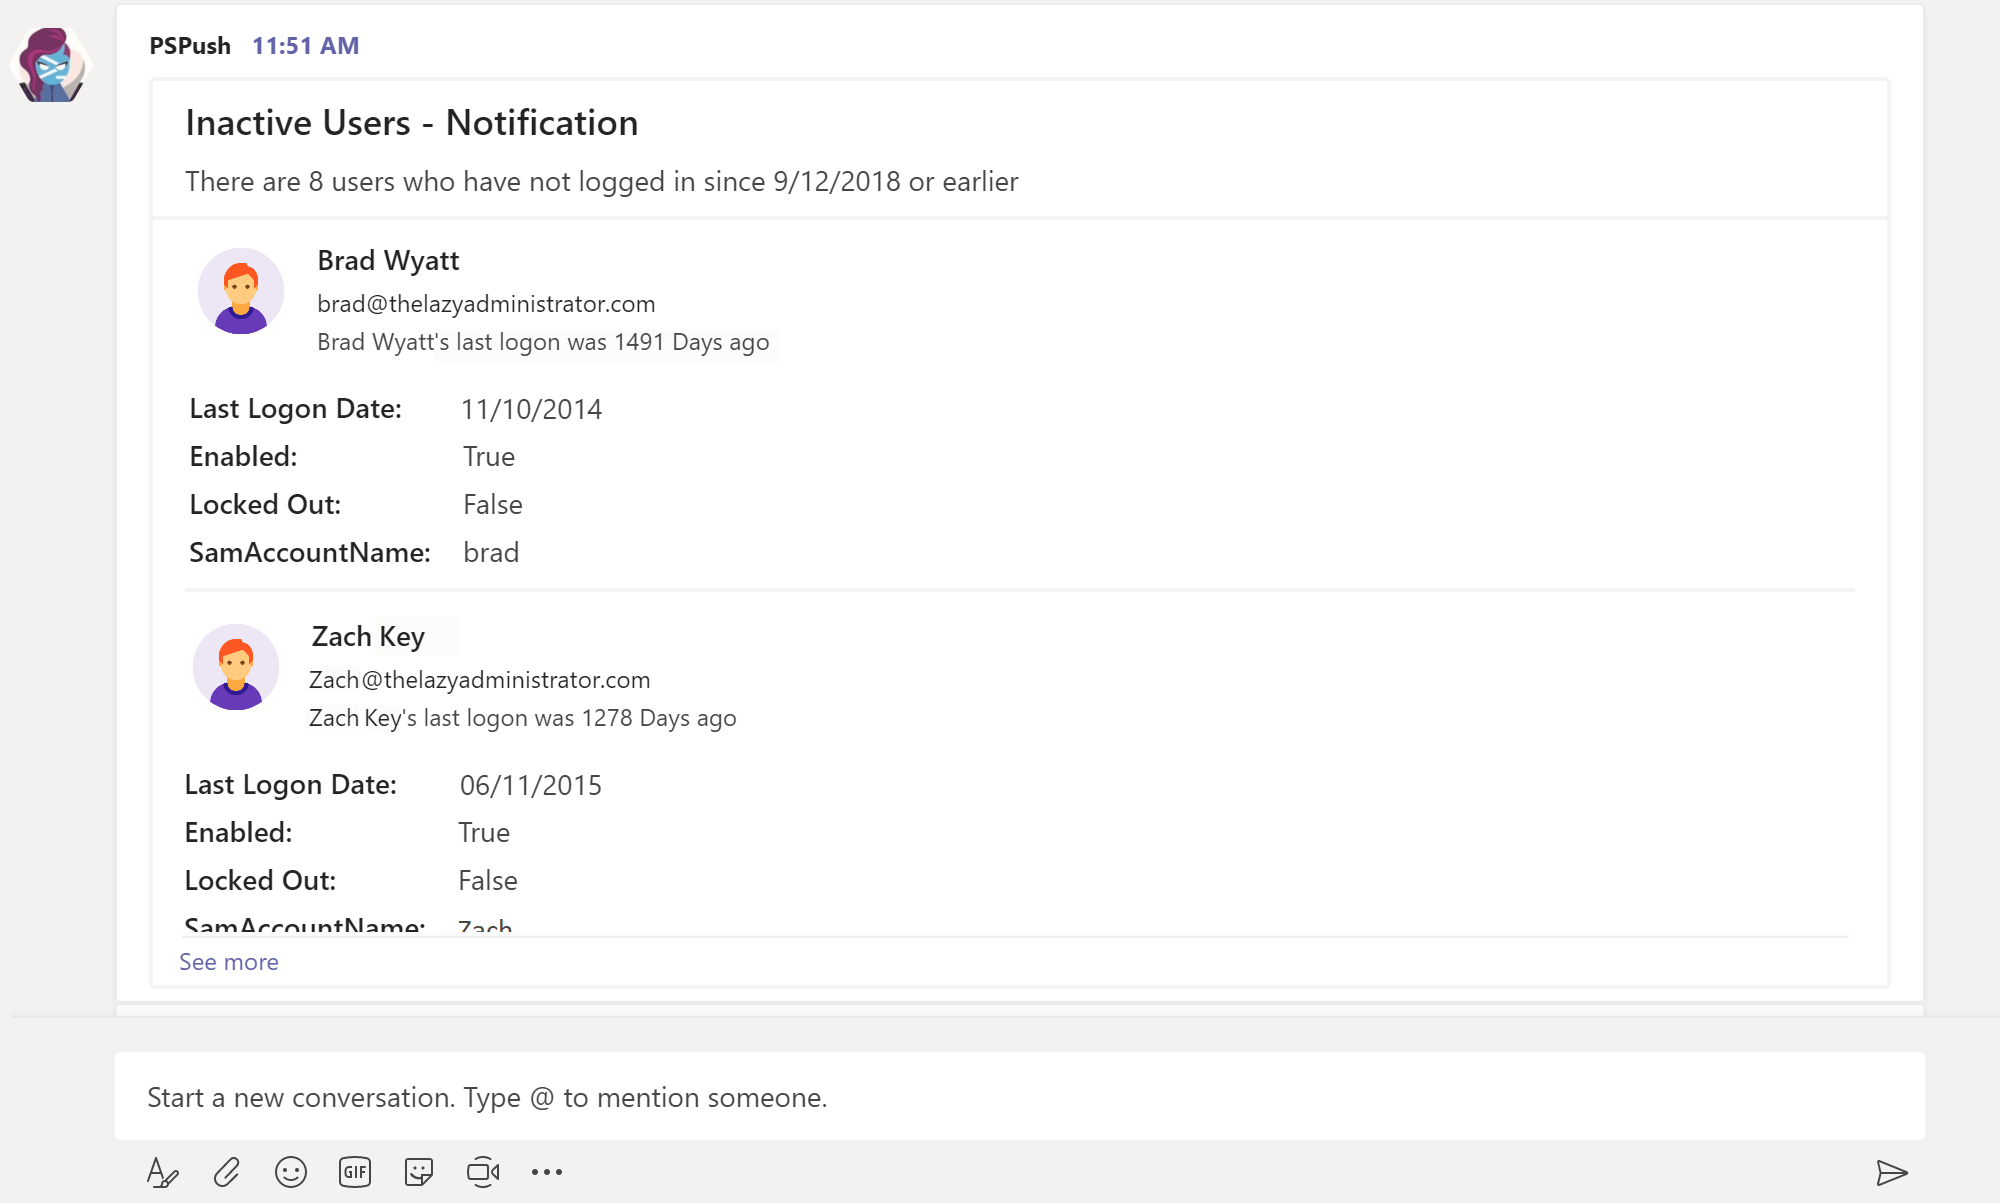Click the Zach Key name heading

click(368, 637)
